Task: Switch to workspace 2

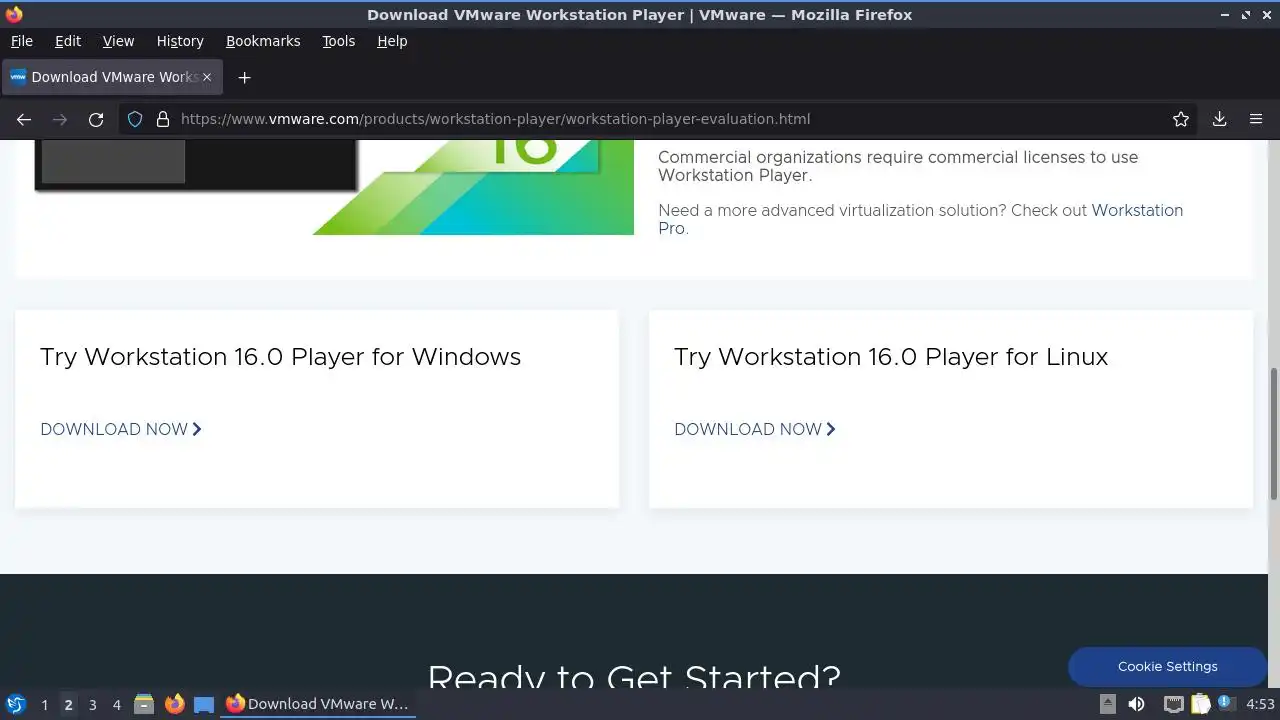Action: (x=68, y=705)
